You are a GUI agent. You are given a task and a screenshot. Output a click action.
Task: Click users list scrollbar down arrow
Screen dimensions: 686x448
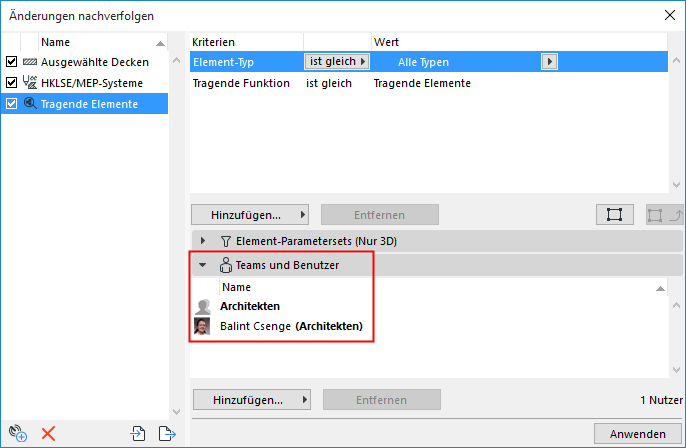[676, 370]
